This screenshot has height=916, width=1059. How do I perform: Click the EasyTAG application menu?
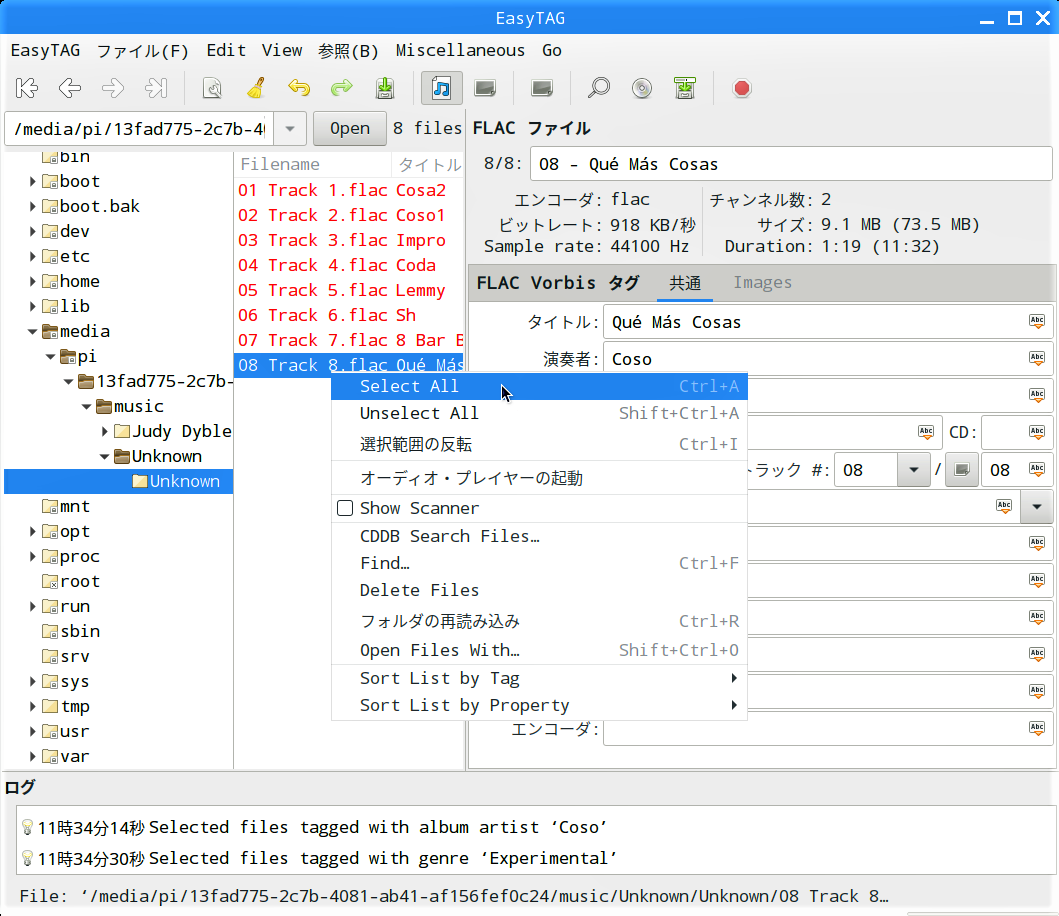pos(45,51)
